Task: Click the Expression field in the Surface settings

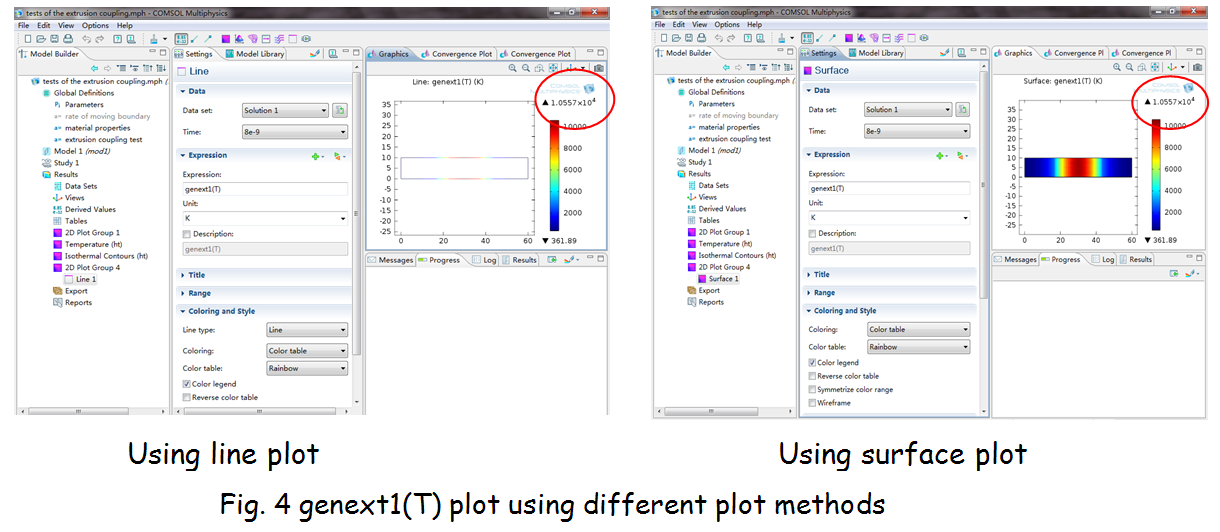Action: pyautogui.click(x=888, y=188)
